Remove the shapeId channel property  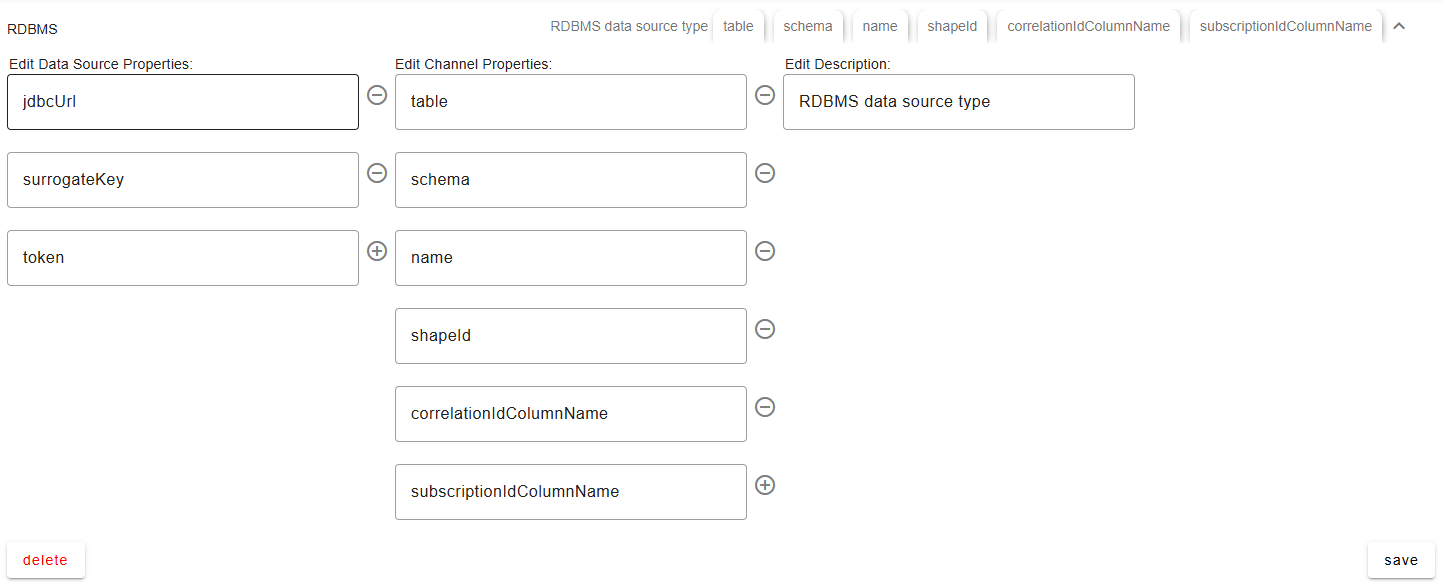tap(764, 329)
